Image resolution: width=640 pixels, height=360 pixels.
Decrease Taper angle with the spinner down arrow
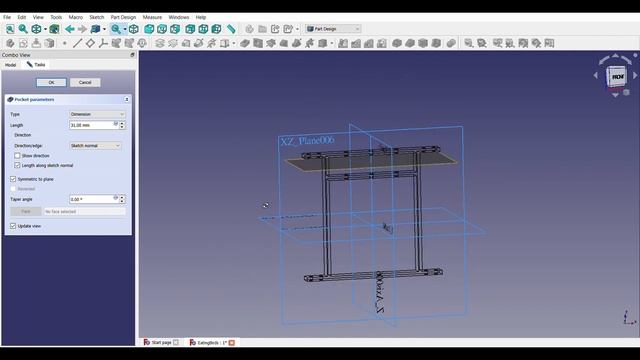(x=122, y=202)
